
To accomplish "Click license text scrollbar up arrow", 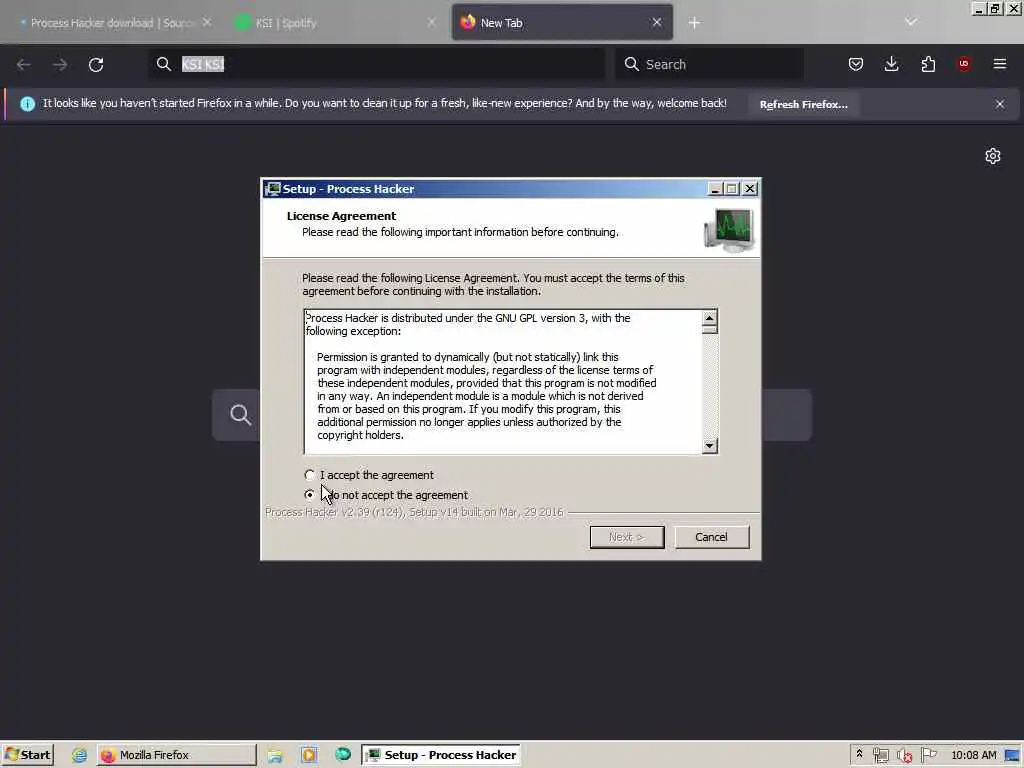I will [709, 317].
